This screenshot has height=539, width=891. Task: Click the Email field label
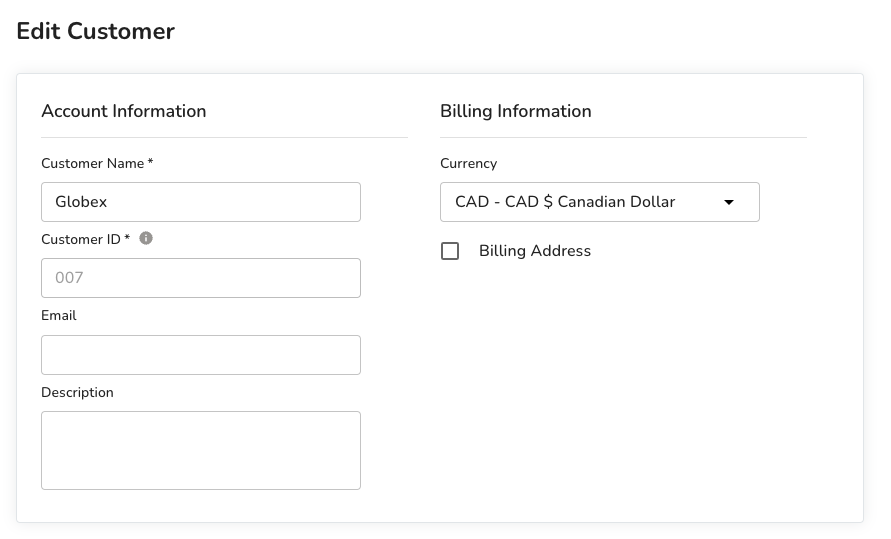59,316
